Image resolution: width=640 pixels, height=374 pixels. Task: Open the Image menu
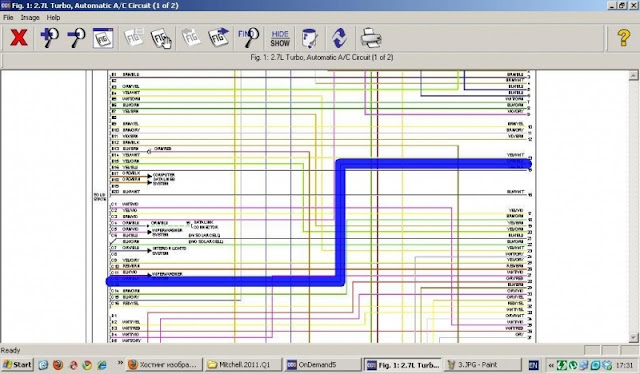30,18
